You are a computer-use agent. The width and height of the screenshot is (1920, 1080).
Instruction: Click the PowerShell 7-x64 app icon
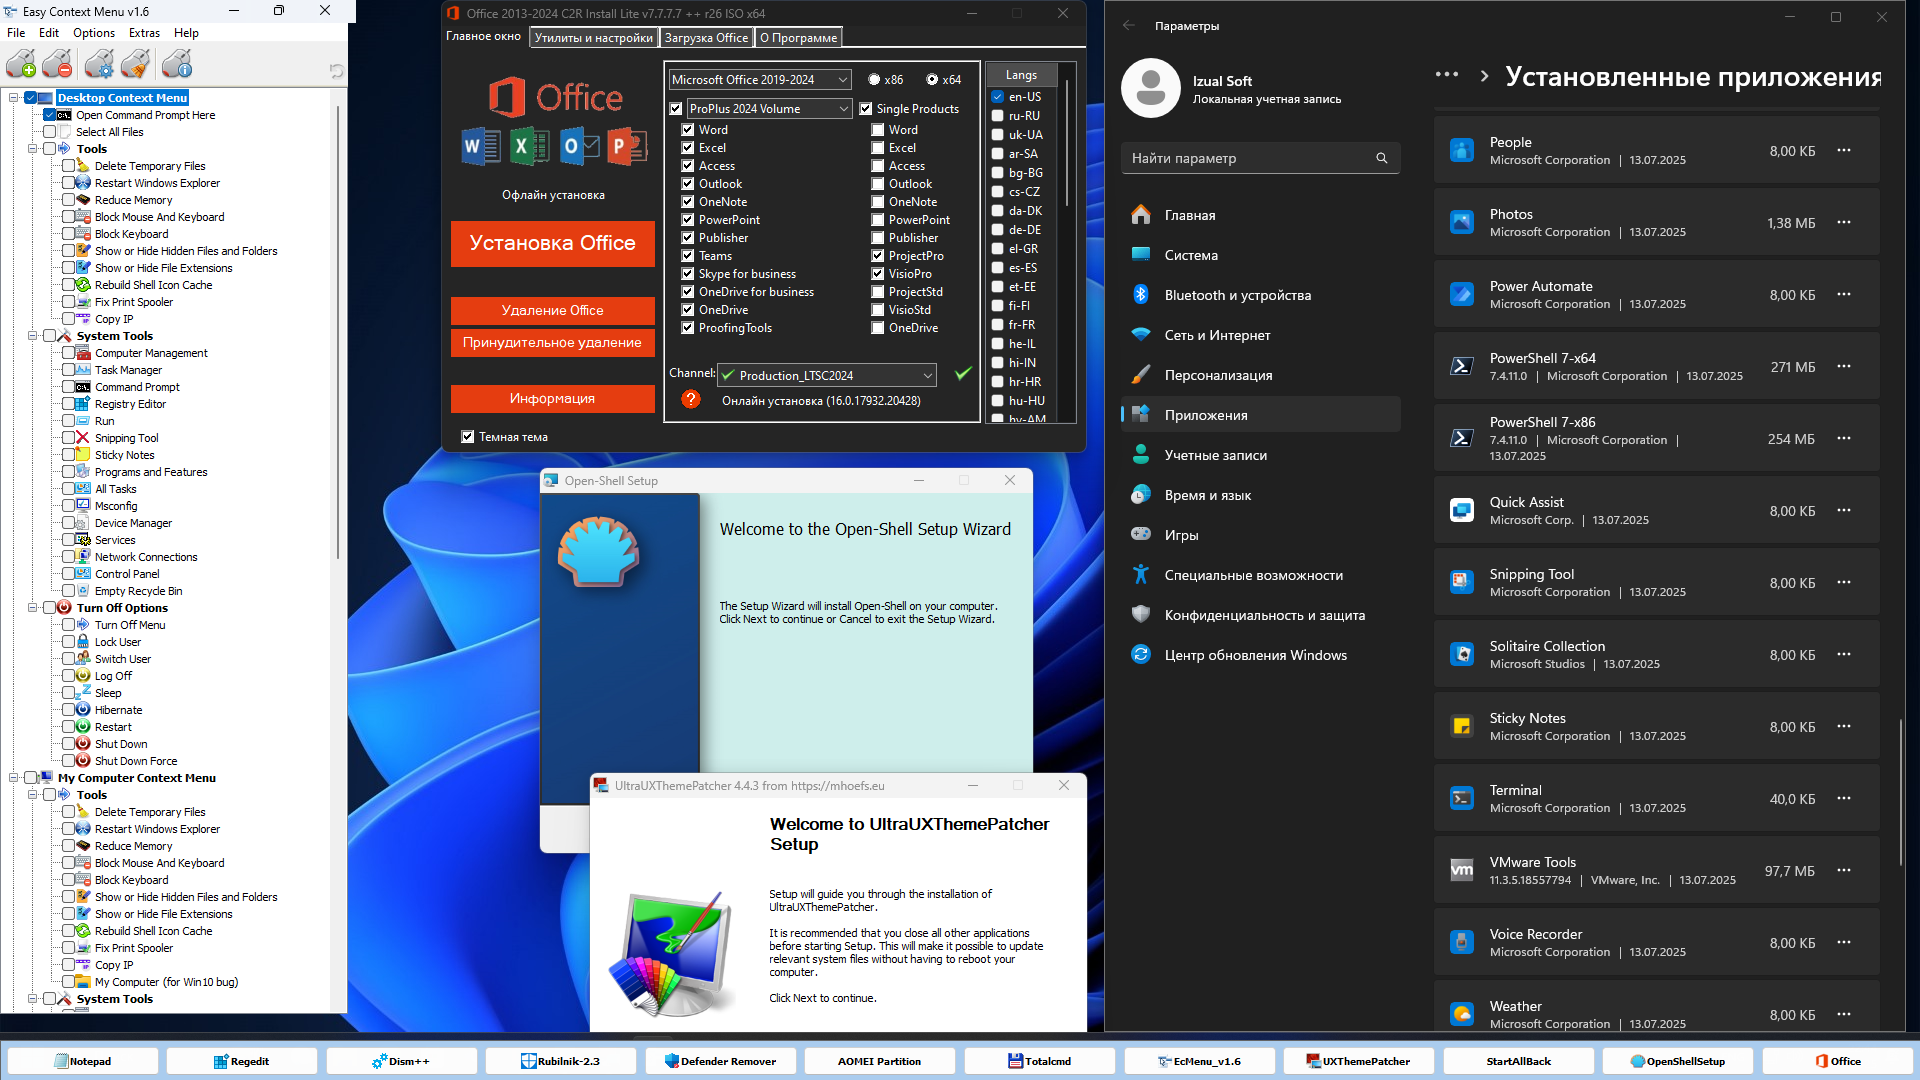(x=1462, y=366)
